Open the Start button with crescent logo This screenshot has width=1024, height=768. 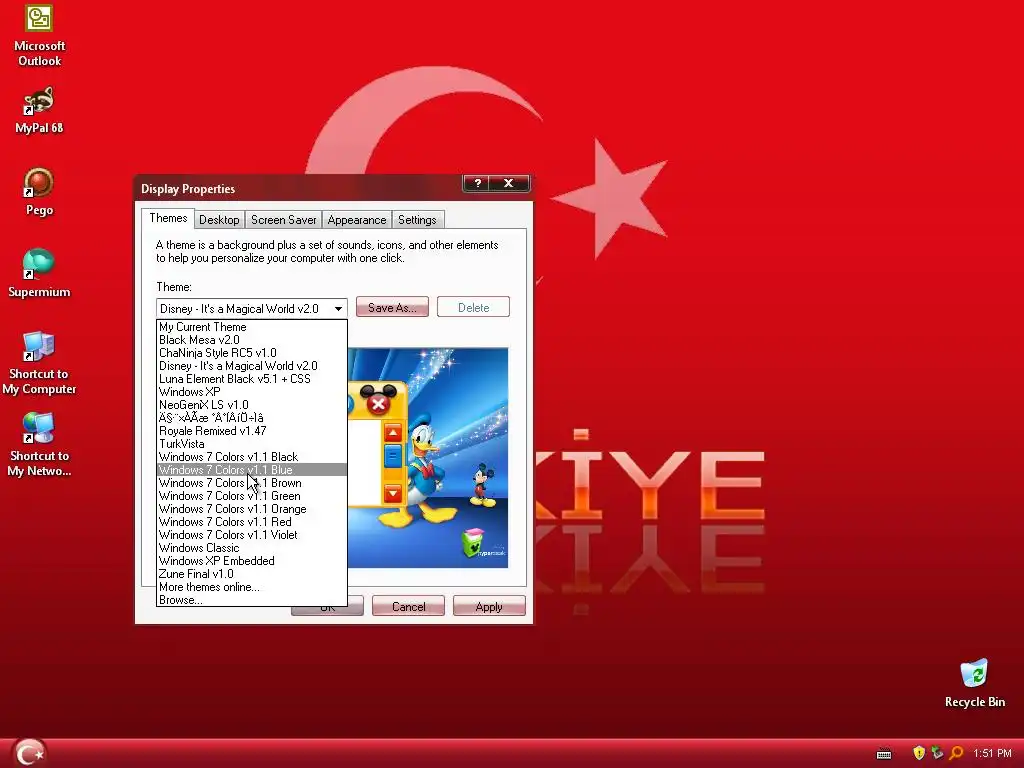pos(29,753)
